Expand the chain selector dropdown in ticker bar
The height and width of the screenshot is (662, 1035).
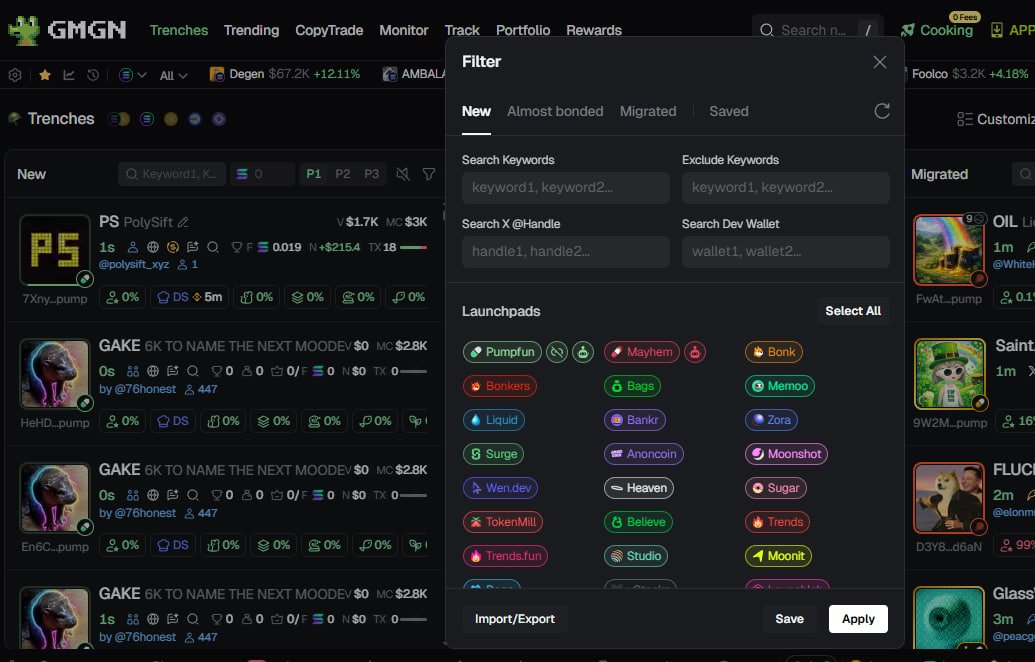(x=132, y=75)
